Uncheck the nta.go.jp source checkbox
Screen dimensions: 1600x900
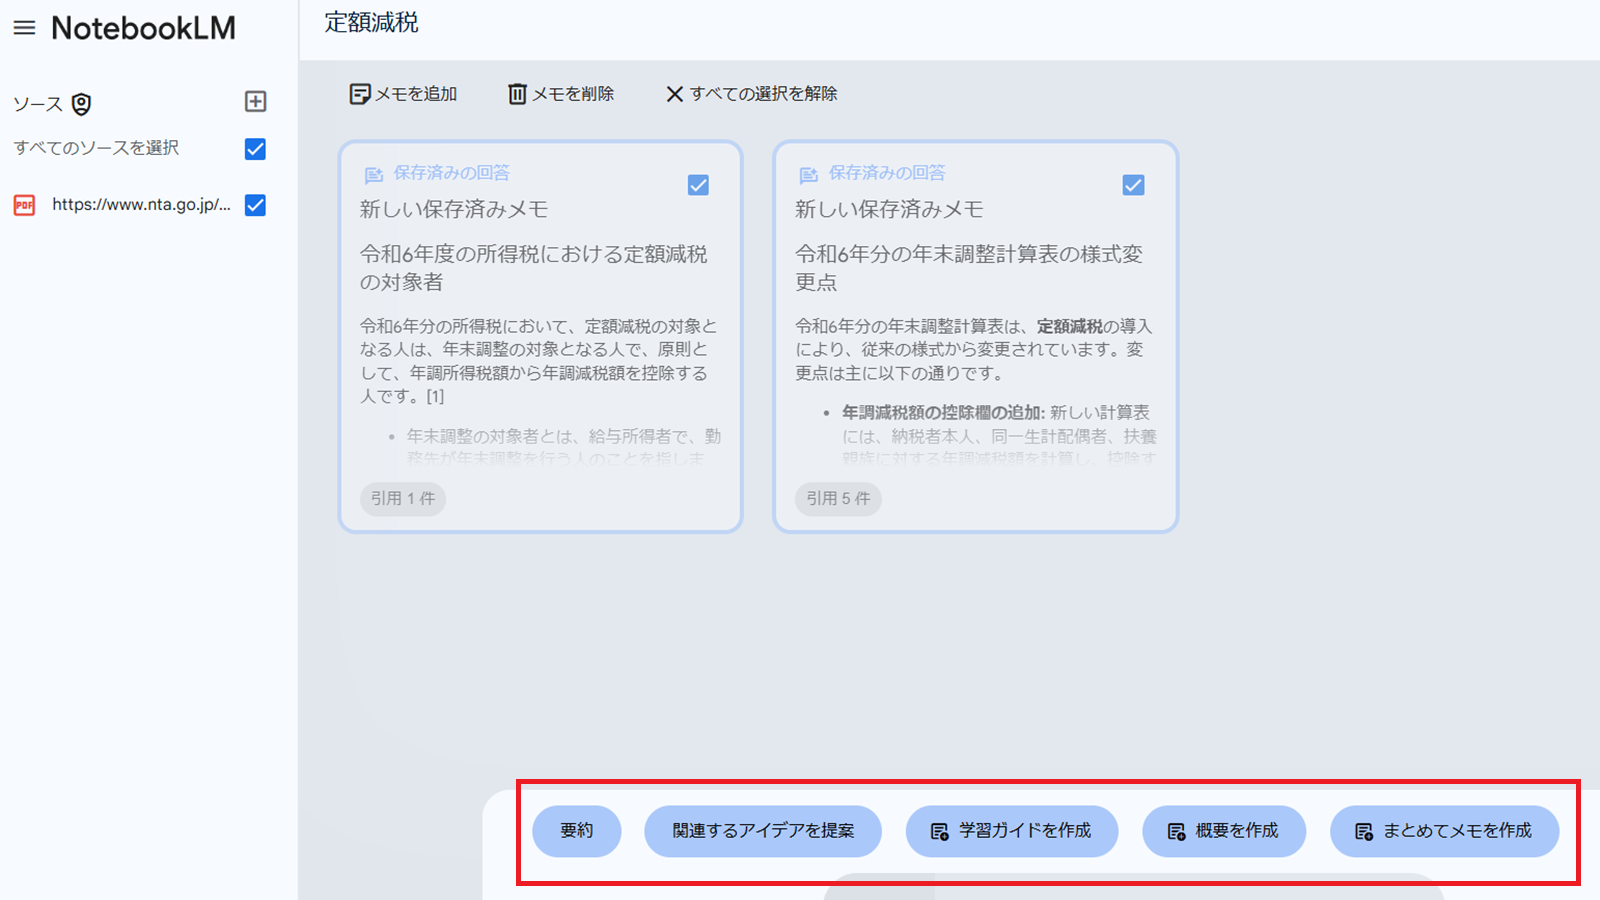click(x=254, y=206)
